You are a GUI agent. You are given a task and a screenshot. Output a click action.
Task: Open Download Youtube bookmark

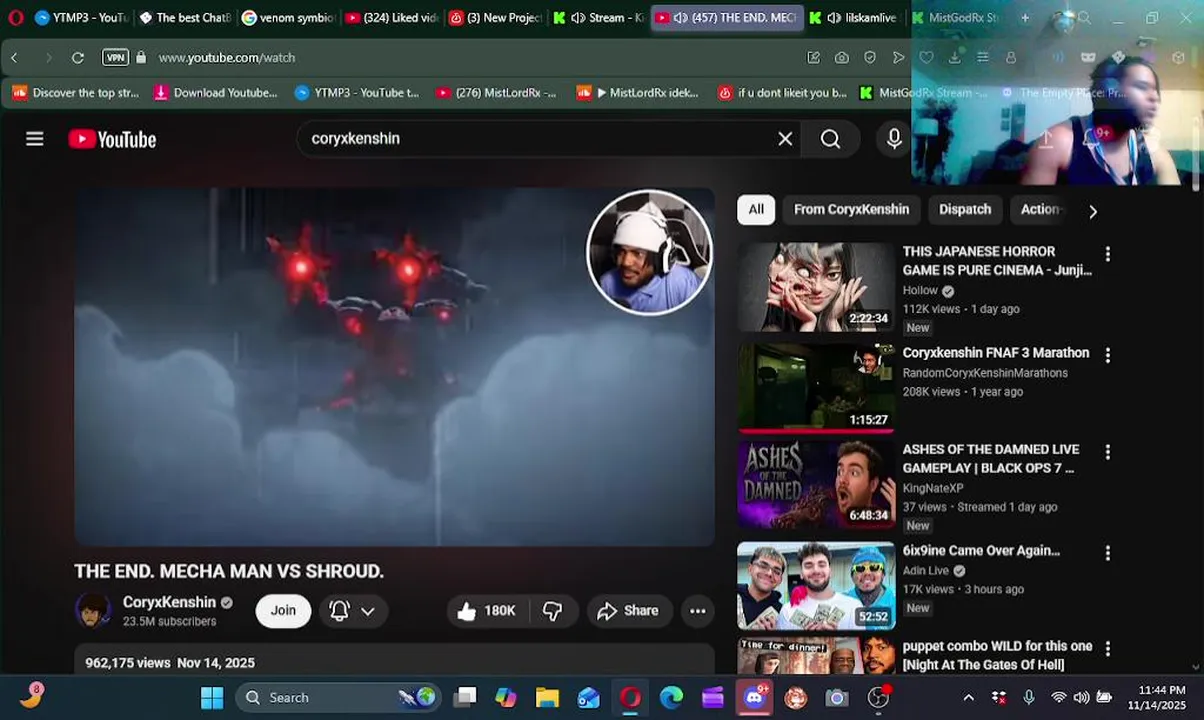(215, 93)
